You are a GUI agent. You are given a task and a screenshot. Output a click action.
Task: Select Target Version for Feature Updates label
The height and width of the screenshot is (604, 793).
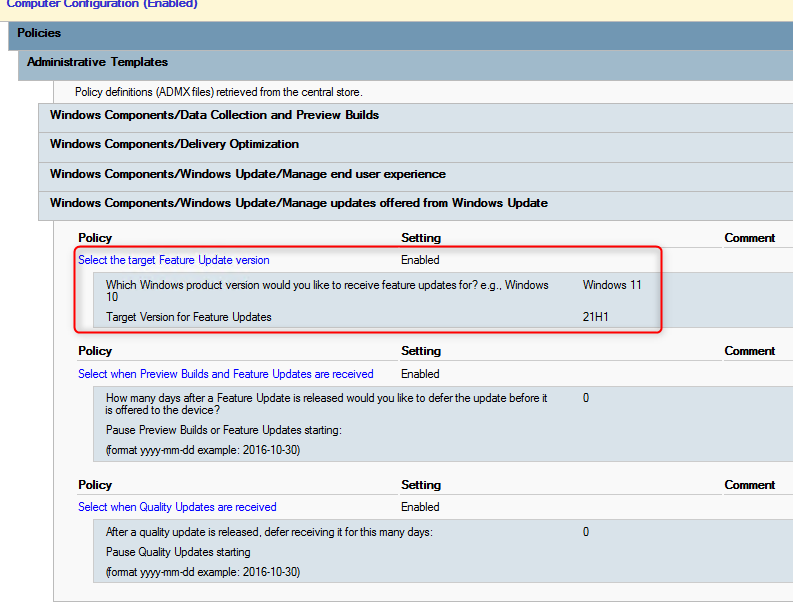(x=189, y=317)
